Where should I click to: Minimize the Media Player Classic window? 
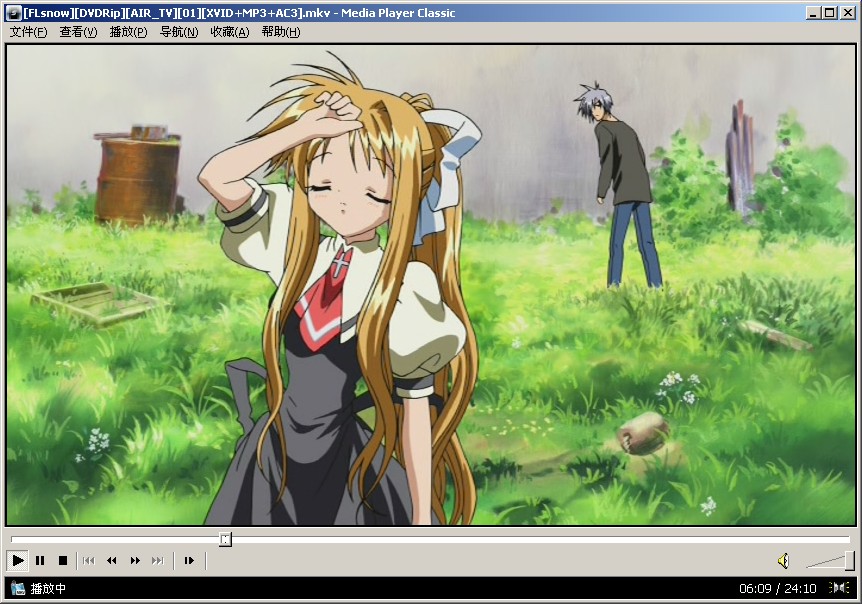point(814,13)
